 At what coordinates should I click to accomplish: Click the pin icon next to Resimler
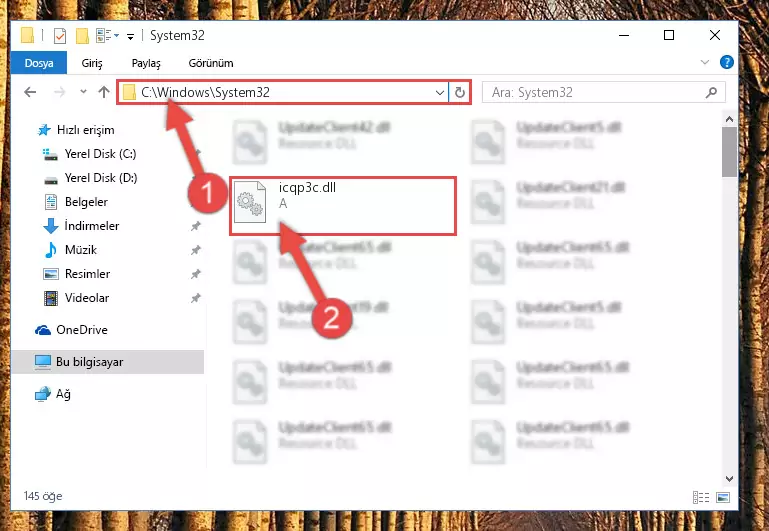coord(196,274)
